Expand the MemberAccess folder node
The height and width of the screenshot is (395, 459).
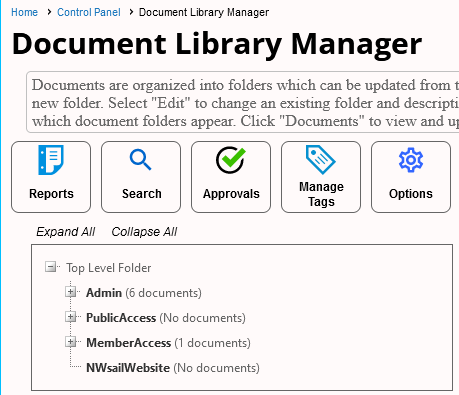pyautogui.click(x=70, y=342)
